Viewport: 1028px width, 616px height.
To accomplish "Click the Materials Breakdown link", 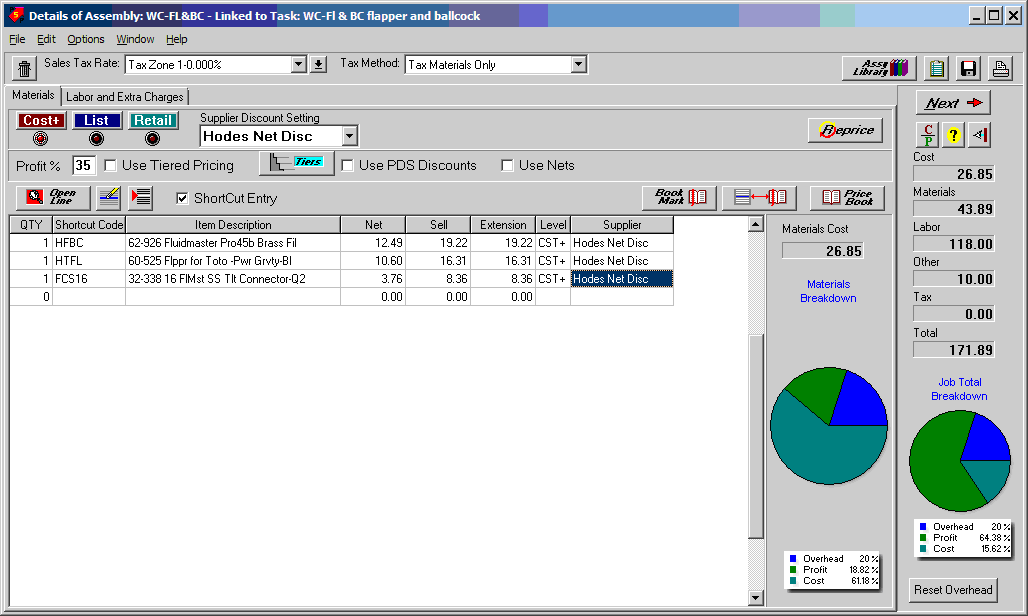I will coord(828,291).
